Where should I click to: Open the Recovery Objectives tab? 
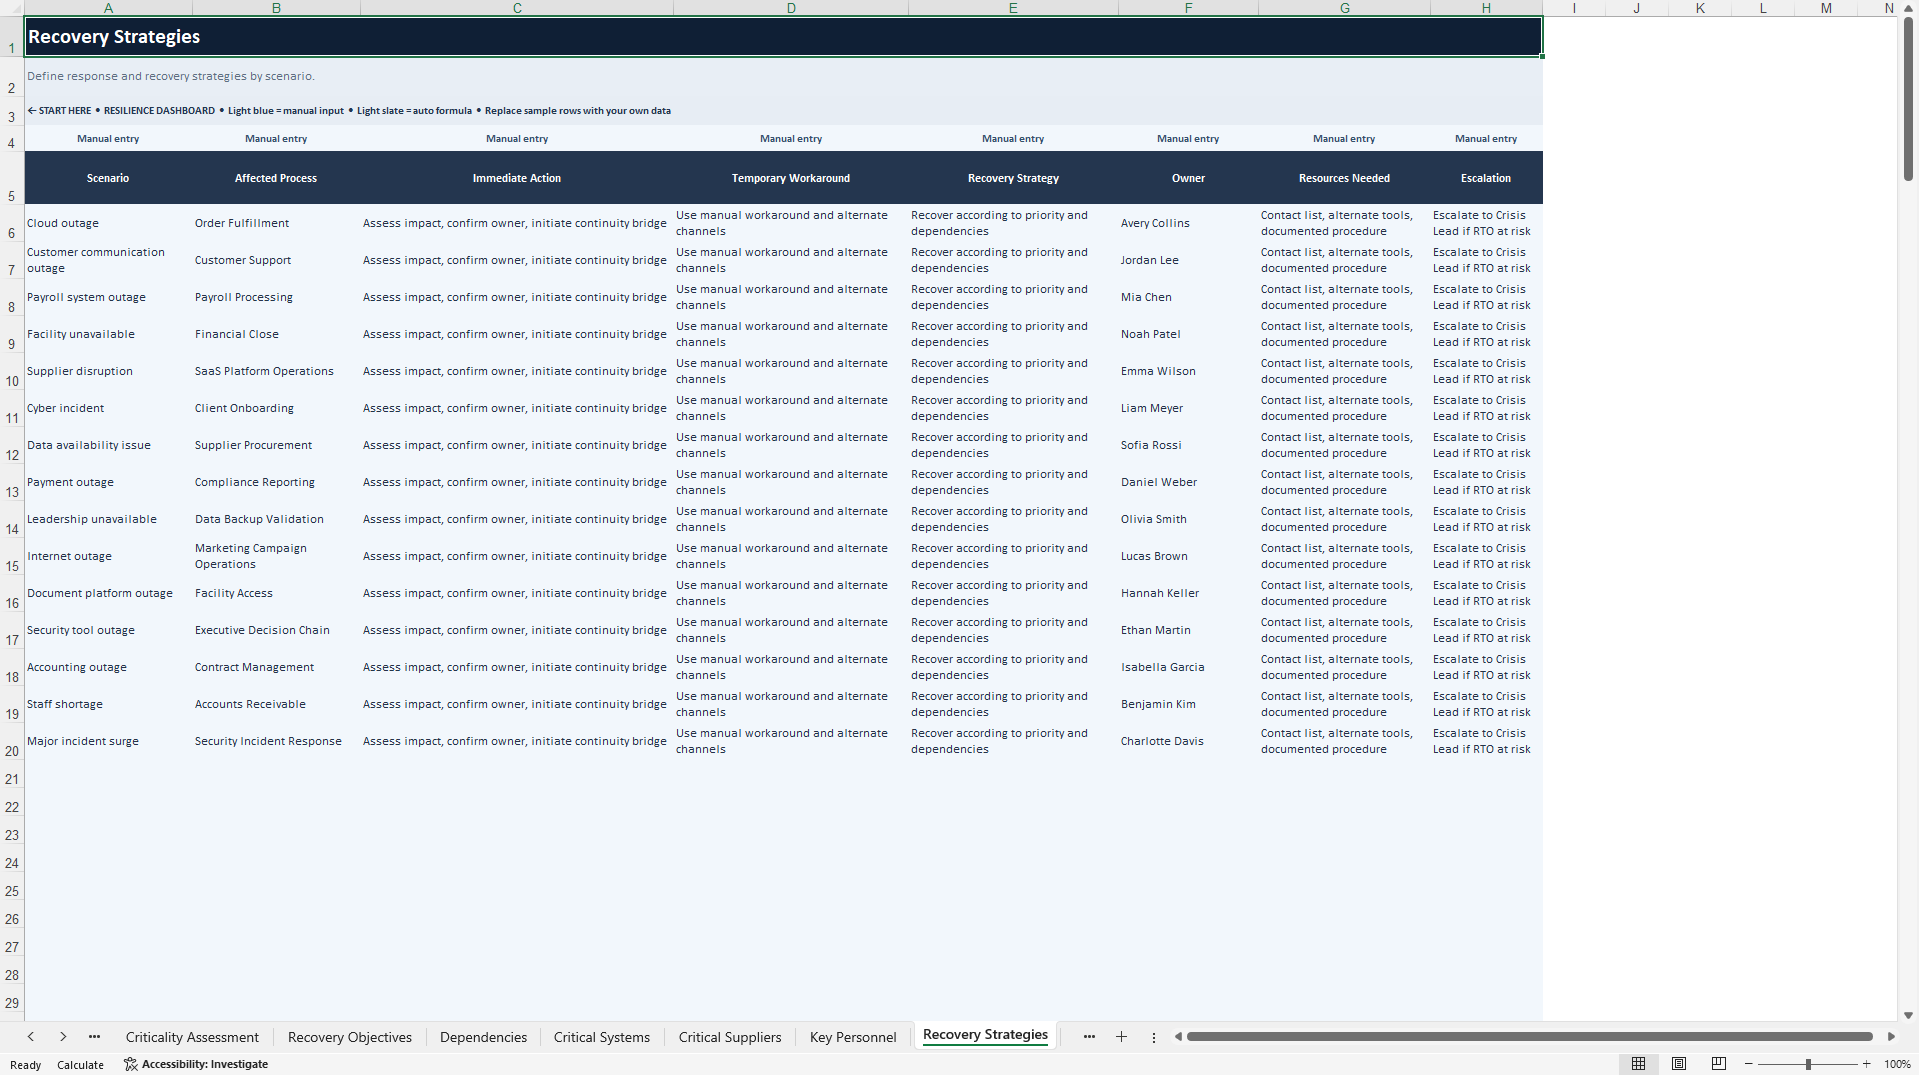(x=350, y=1037)
